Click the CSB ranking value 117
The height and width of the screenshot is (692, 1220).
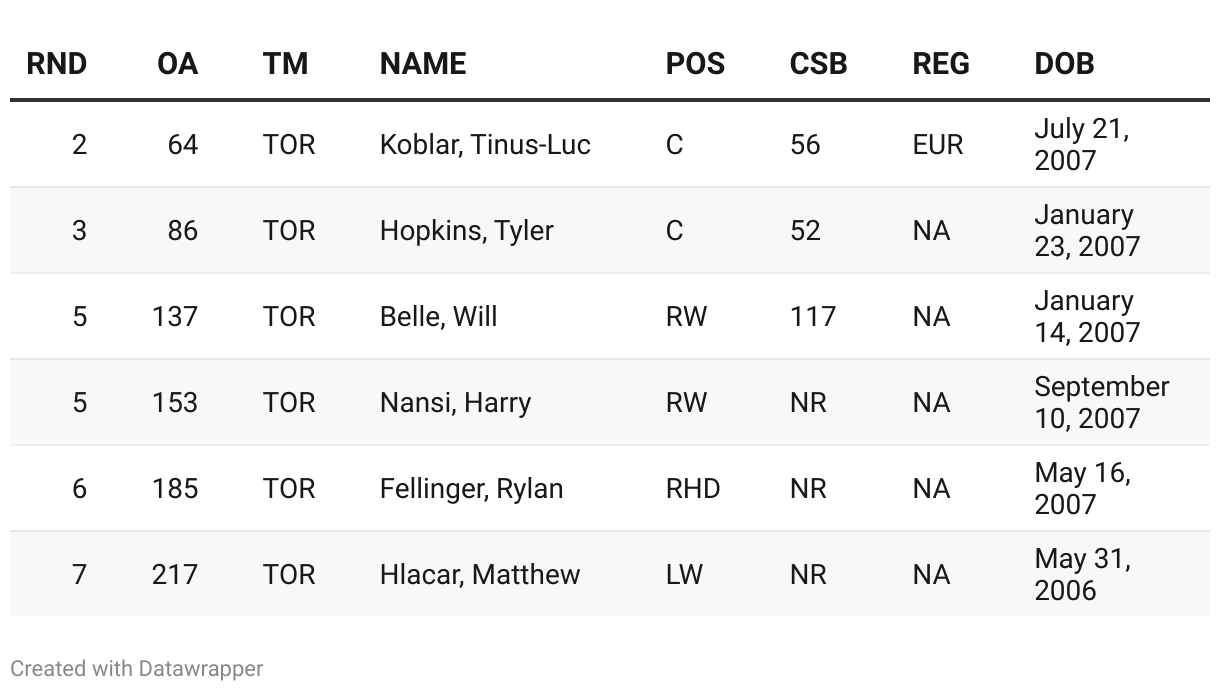click(812, 317)
